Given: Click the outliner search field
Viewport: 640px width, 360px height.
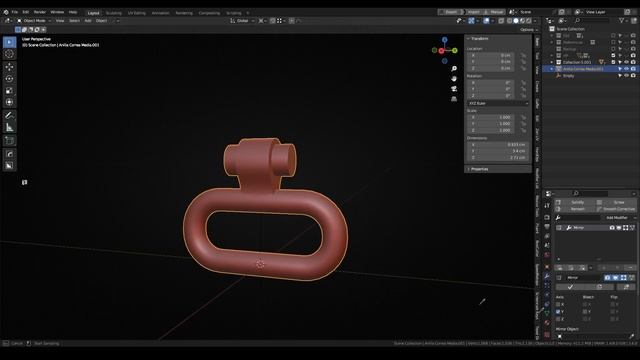Looking at the screenshot, I should pos(592,20).
